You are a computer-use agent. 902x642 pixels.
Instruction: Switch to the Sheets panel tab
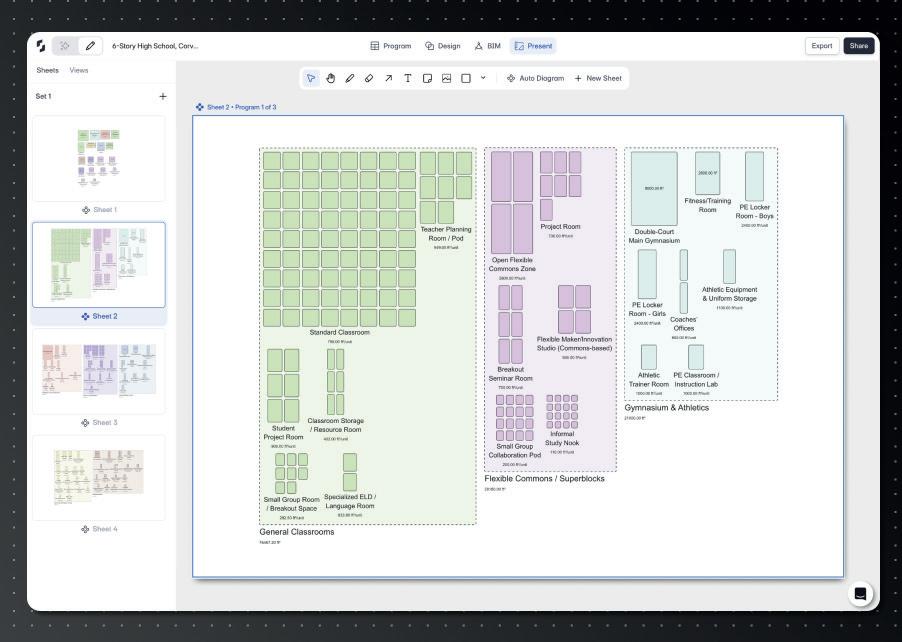[x=47, y=70]
